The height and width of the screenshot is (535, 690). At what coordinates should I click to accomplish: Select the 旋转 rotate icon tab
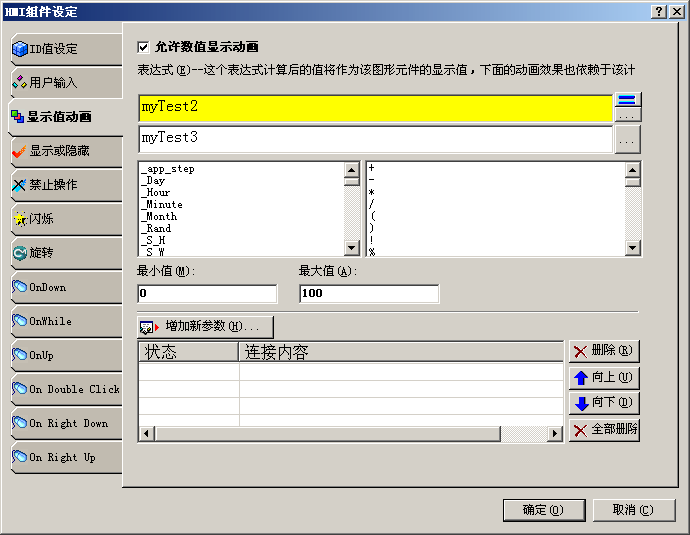click(19, 253)
